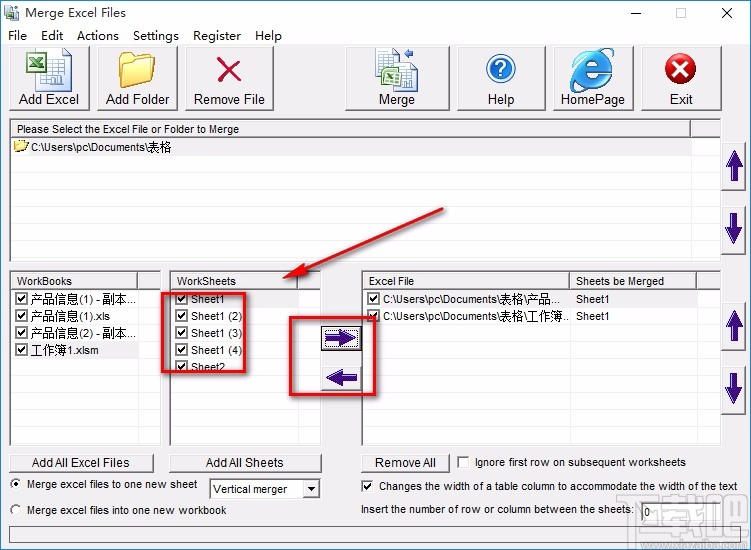Uncheck the Sheet1 (2) worksheet checkbox
This screenshot has width=751, height=550.
coord(182,316)
